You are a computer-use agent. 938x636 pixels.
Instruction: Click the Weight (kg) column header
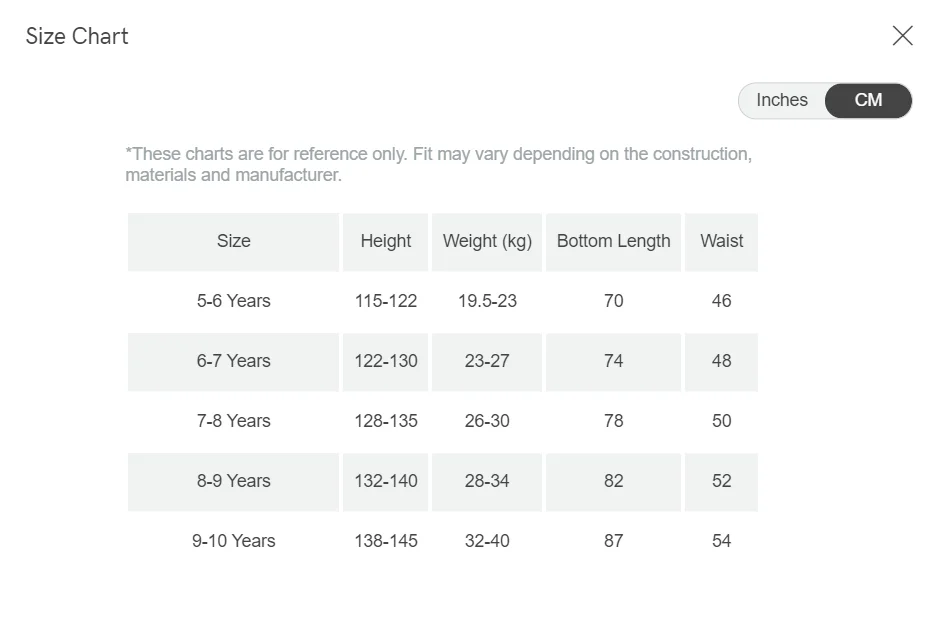click(x=487, y=241)
